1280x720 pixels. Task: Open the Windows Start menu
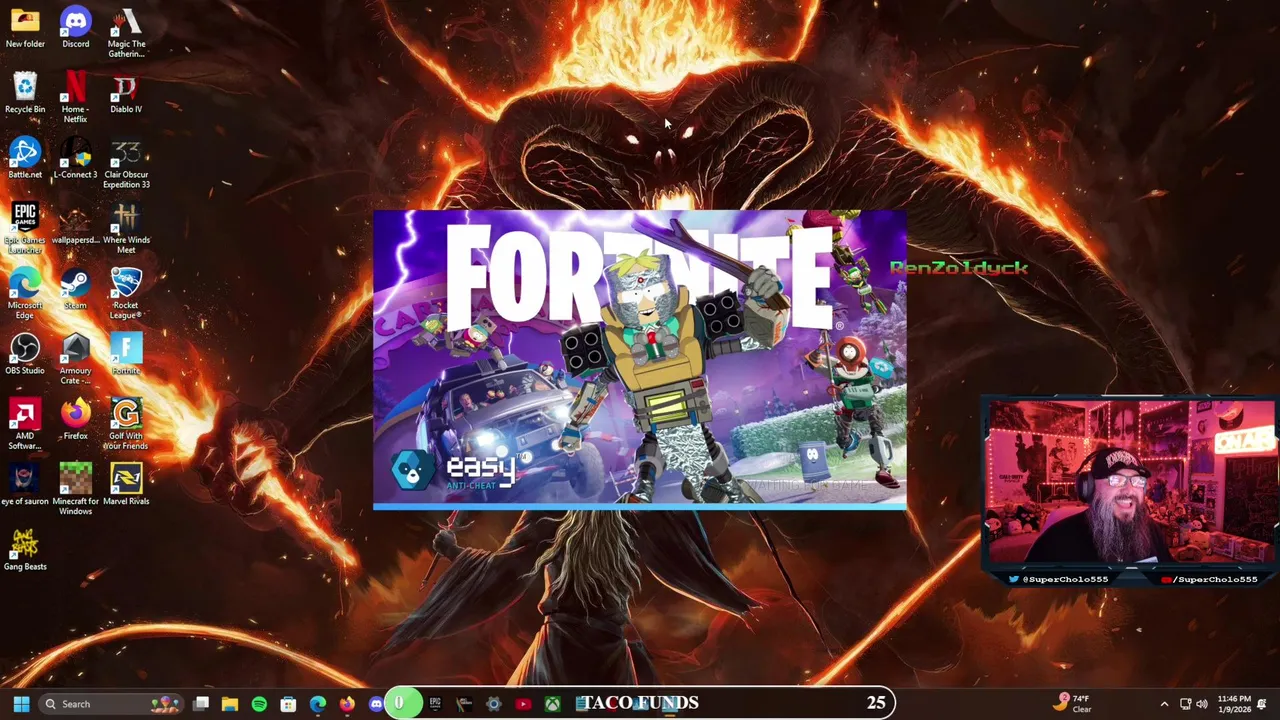point(21,704)
